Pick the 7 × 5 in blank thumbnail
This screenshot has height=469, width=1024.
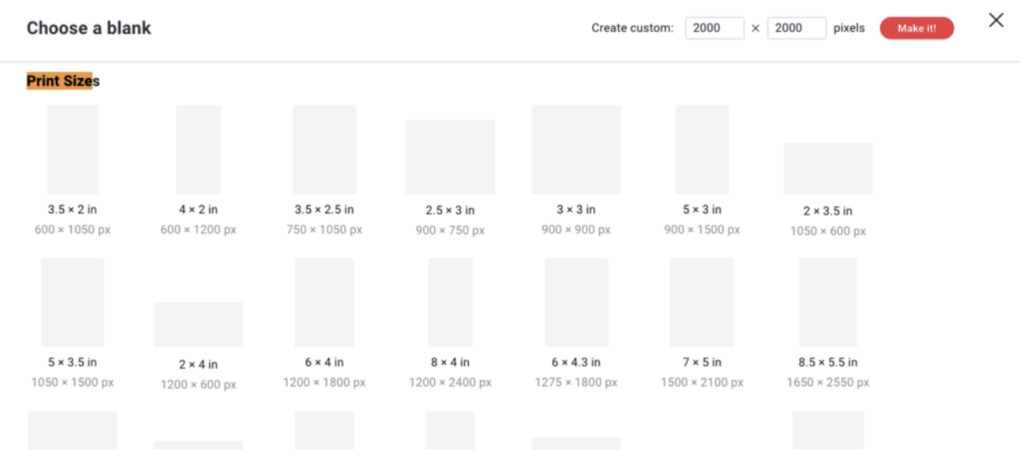(702, 302)
